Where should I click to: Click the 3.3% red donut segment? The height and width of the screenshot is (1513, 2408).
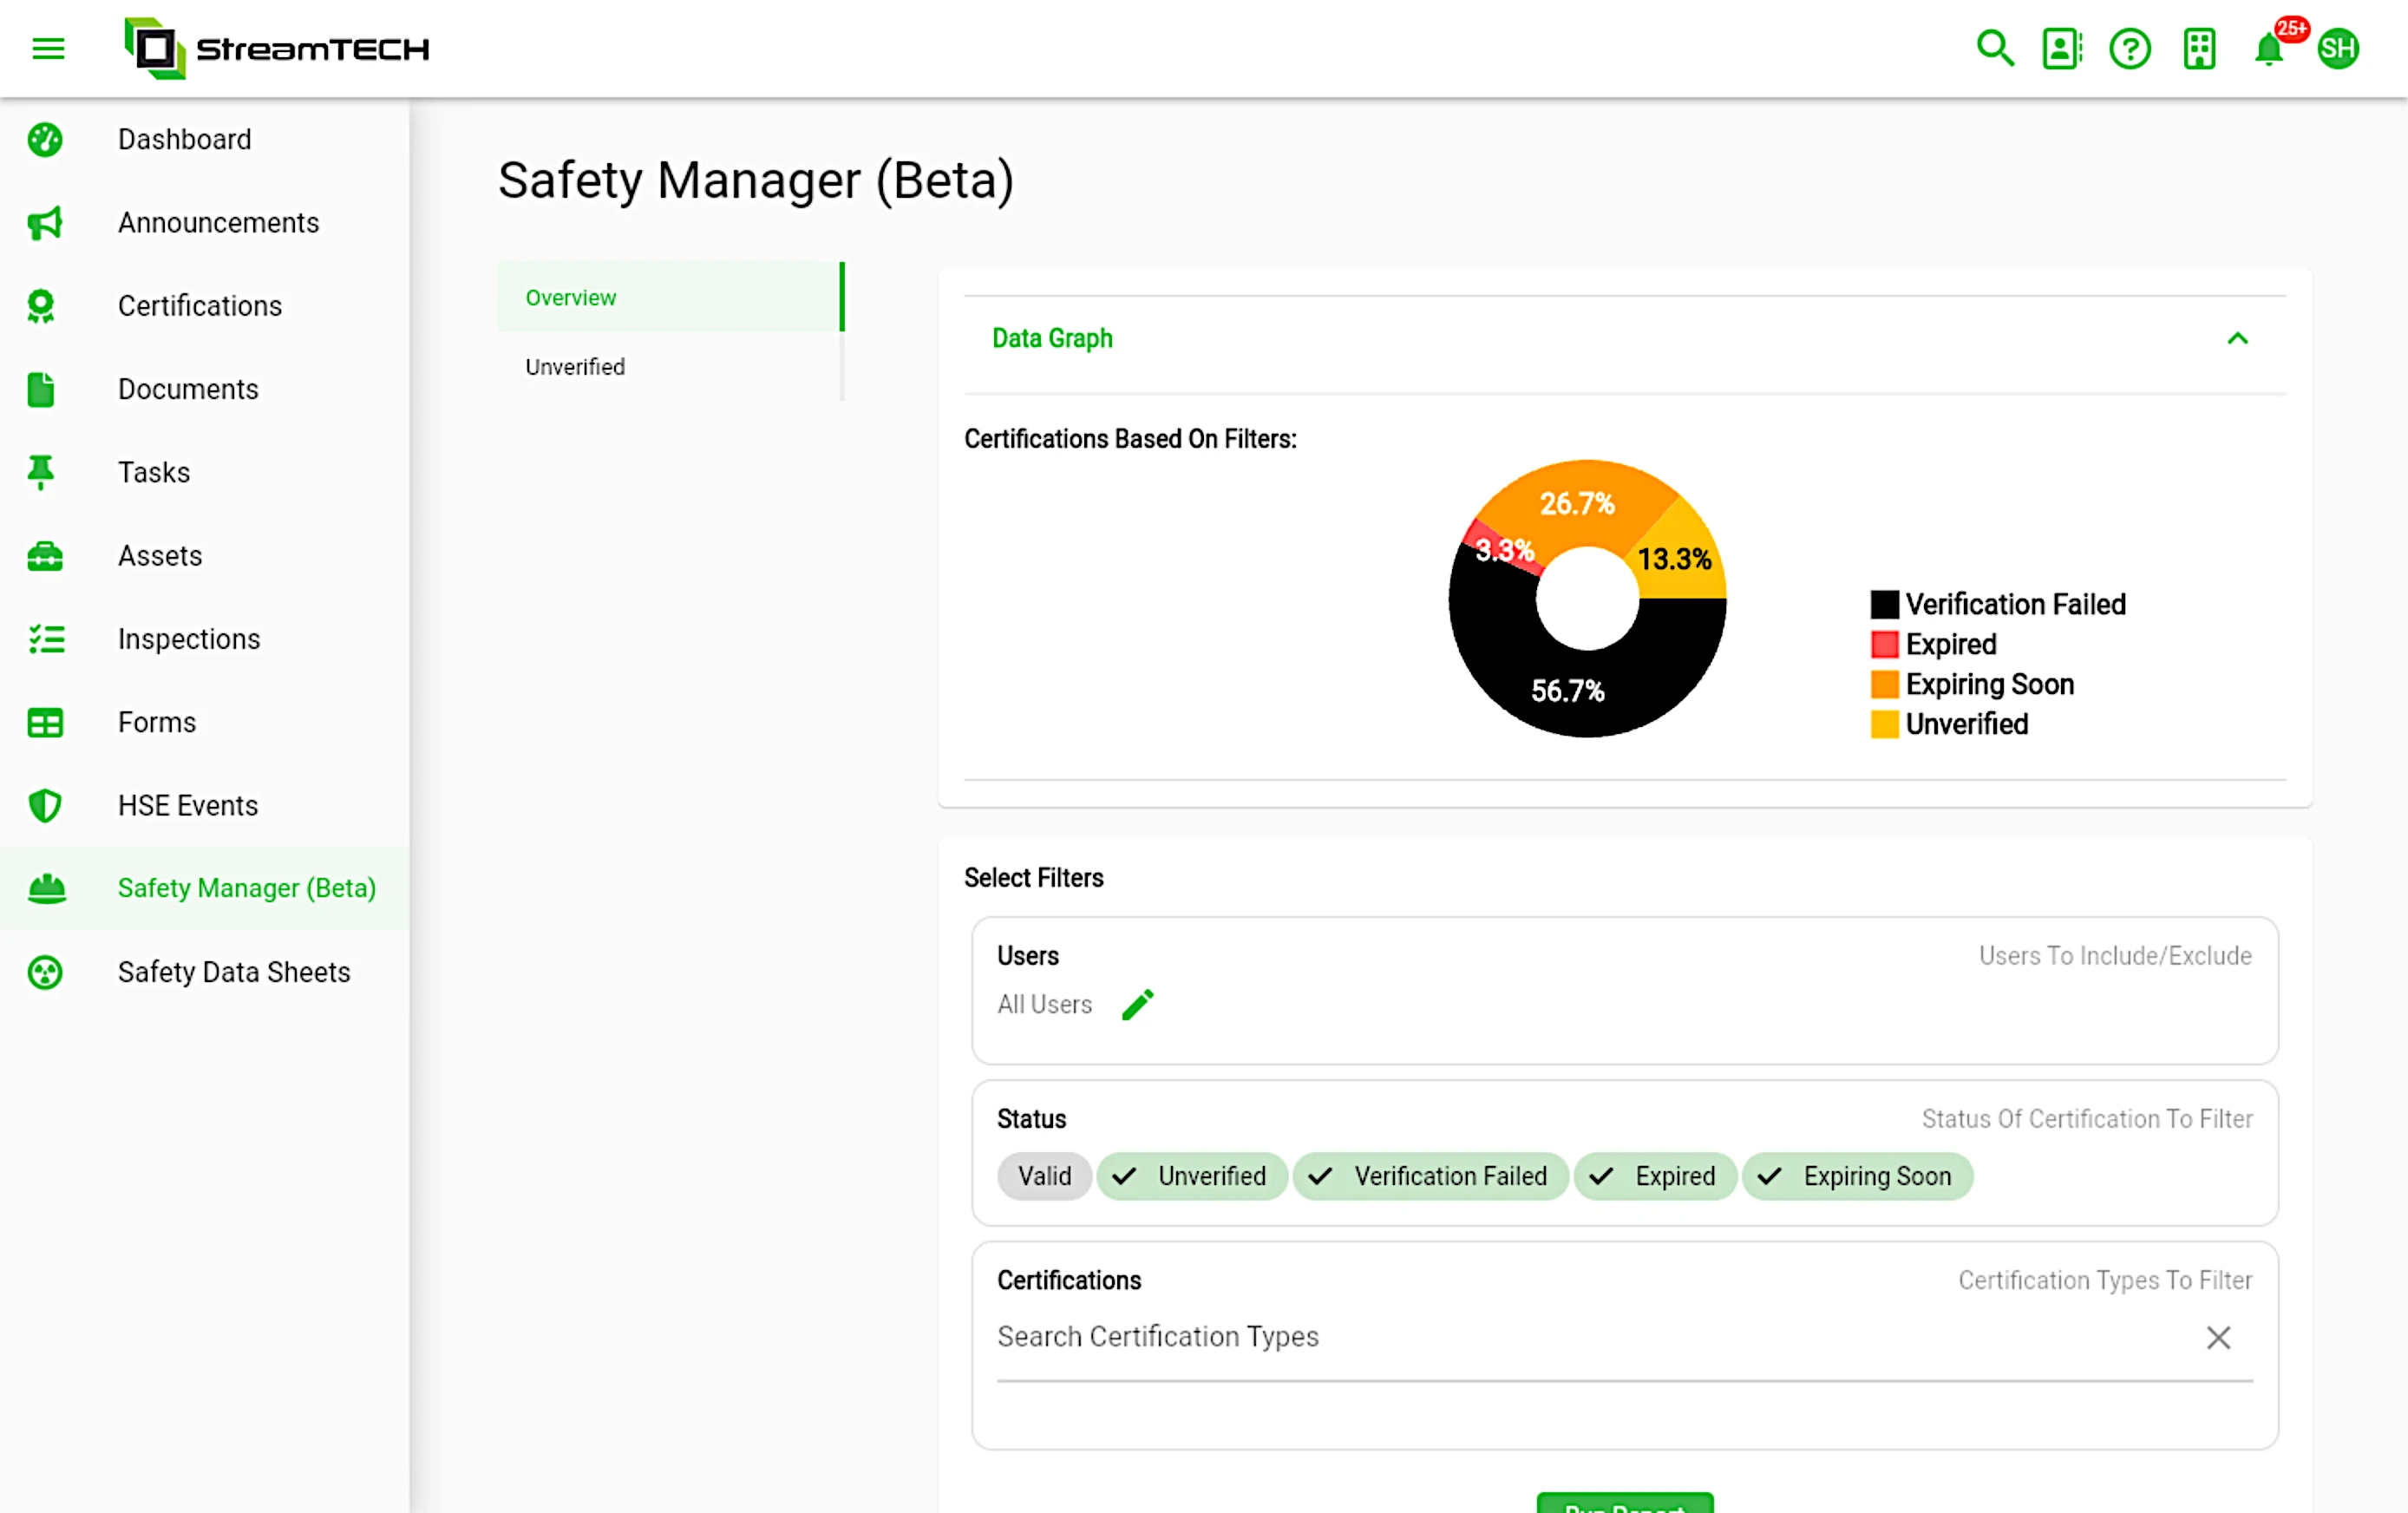click(x=1503, y=549)
